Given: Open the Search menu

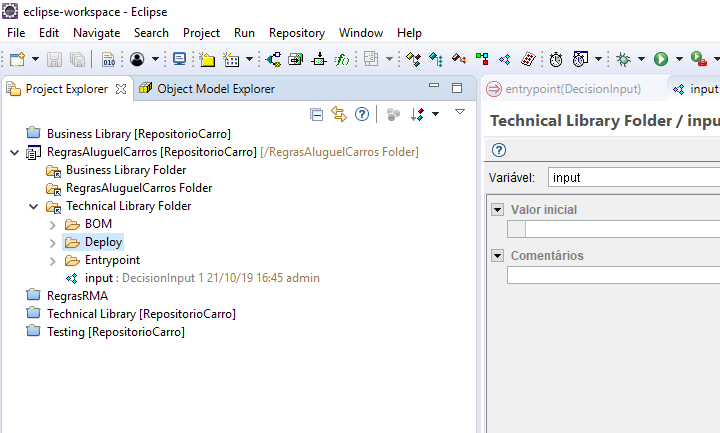Looking at the screenshot, I should 151,33.
